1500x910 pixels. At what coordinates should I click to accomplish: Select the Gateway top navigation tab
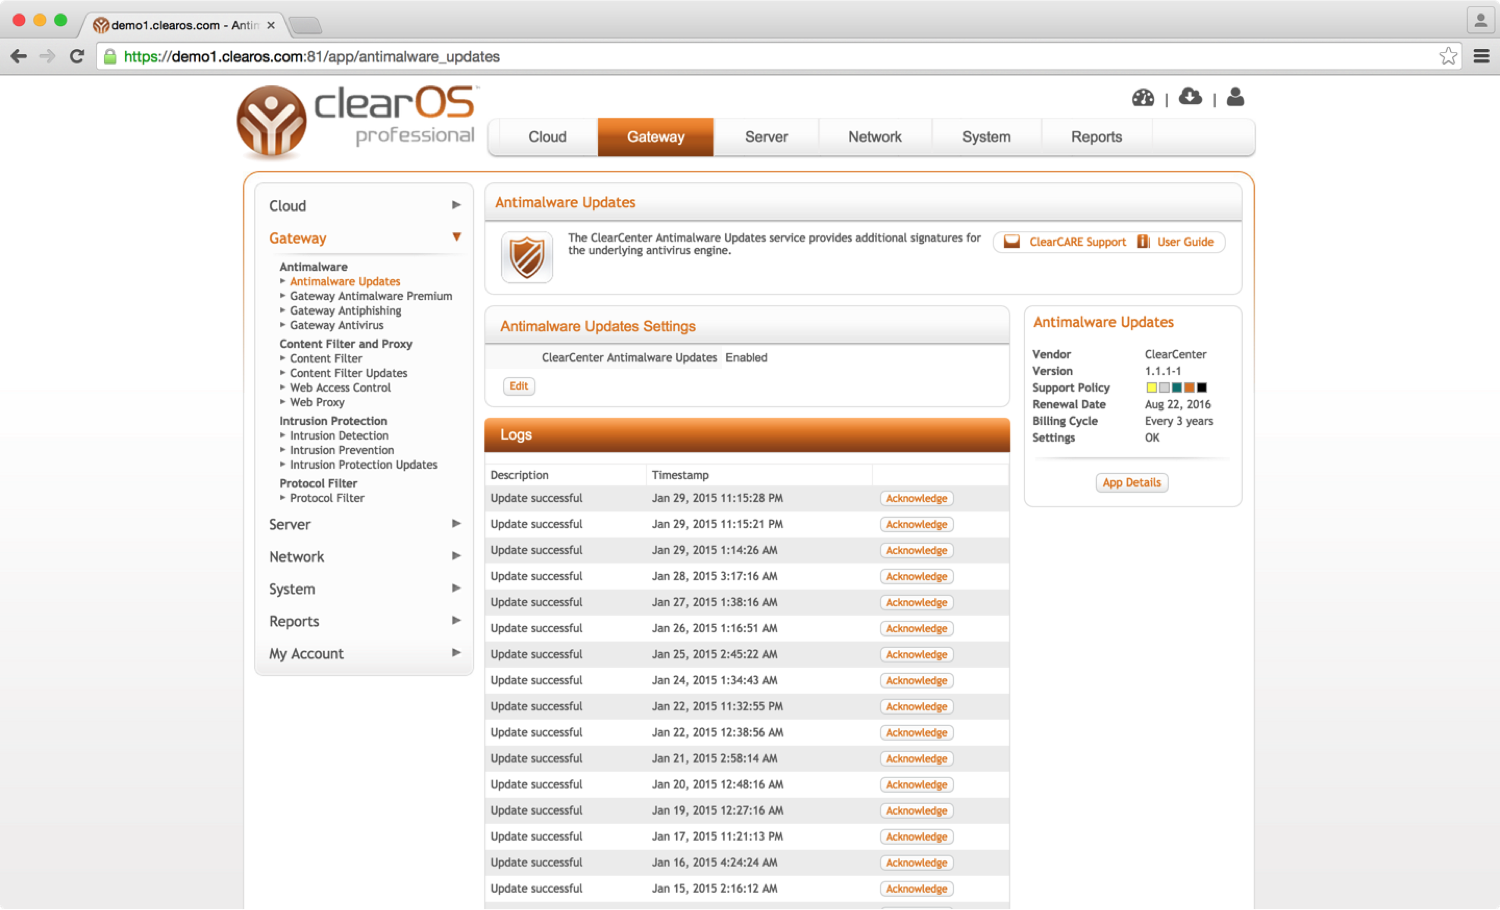656,137
